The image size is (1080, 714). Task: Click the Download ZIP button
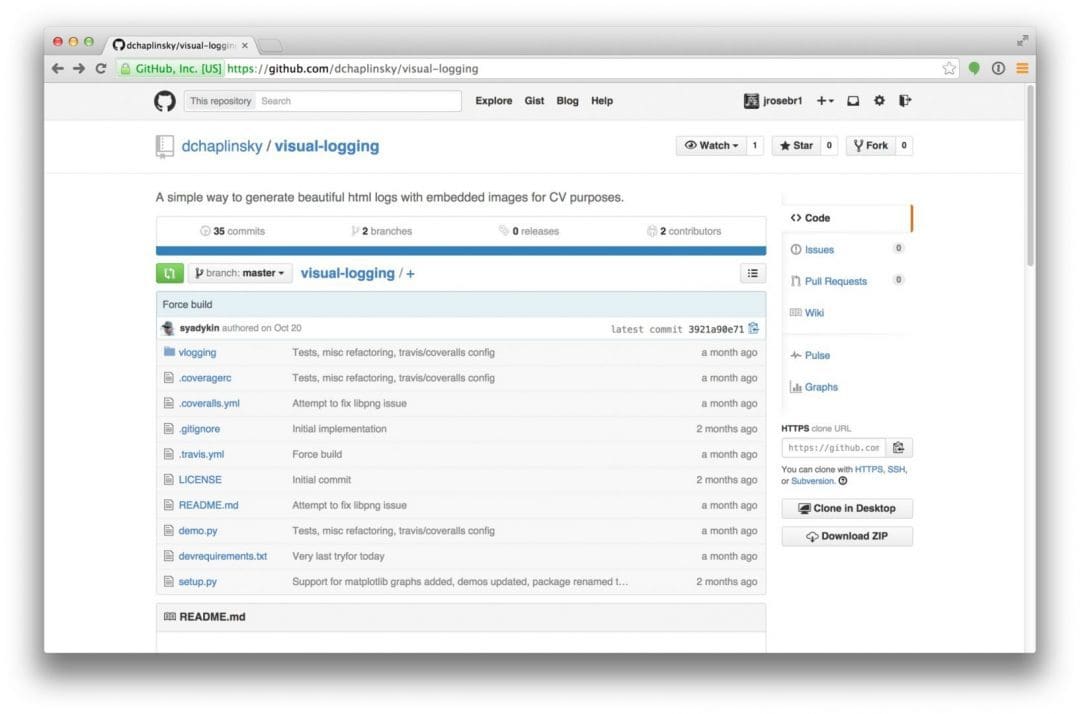(x=847, y=536)
